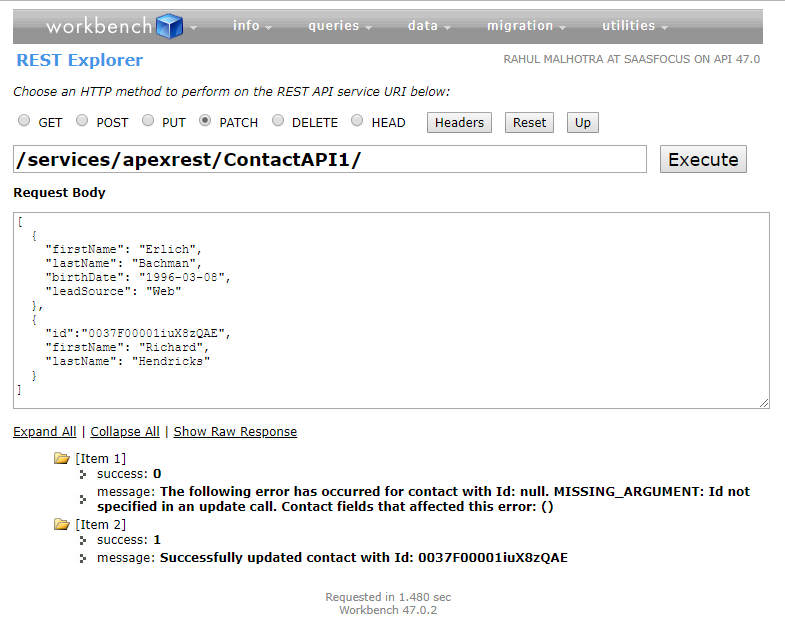Click the Up button

(x=583, y=123)
